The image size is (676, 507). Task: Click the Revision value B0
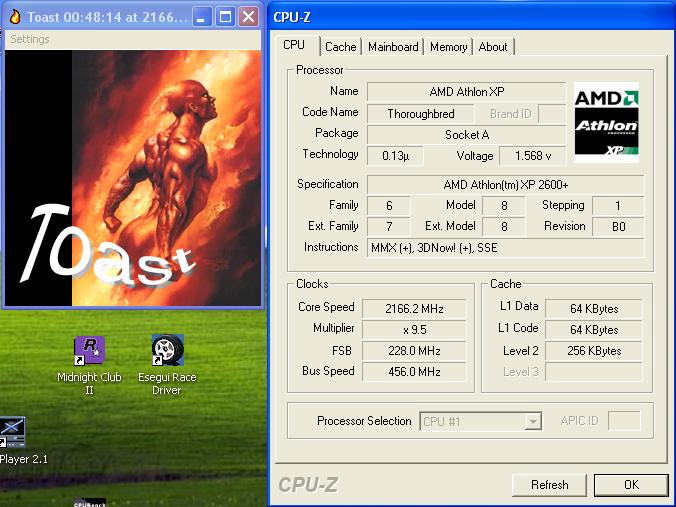(x=618, y=227)
